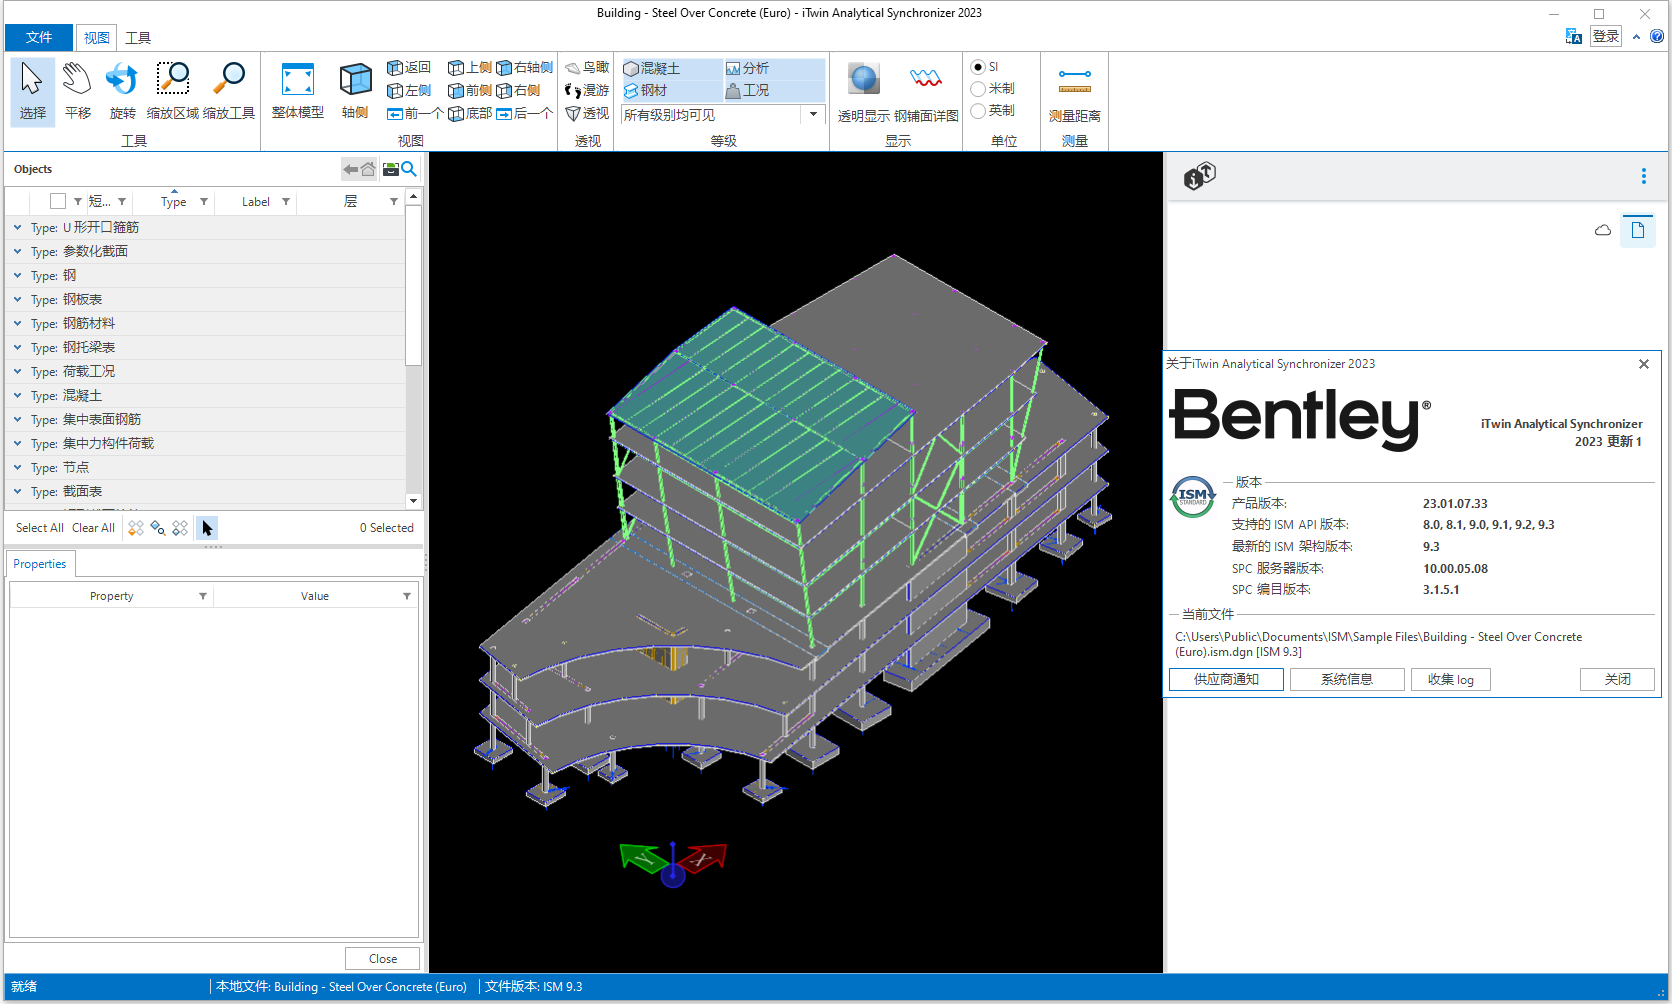Viewport: 1672px width, 1004px height.
Task: Select the 英制 imperial radio button
Action: (978, 111)
